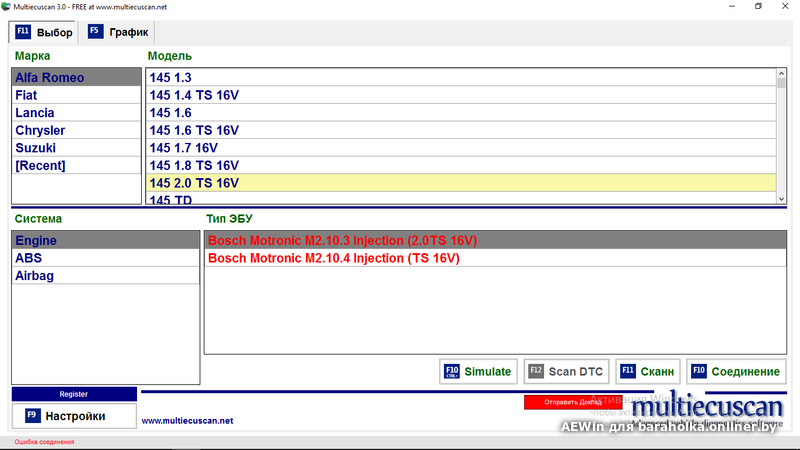
Task: Close the Multiecuscan window
Action: point(785,7)
